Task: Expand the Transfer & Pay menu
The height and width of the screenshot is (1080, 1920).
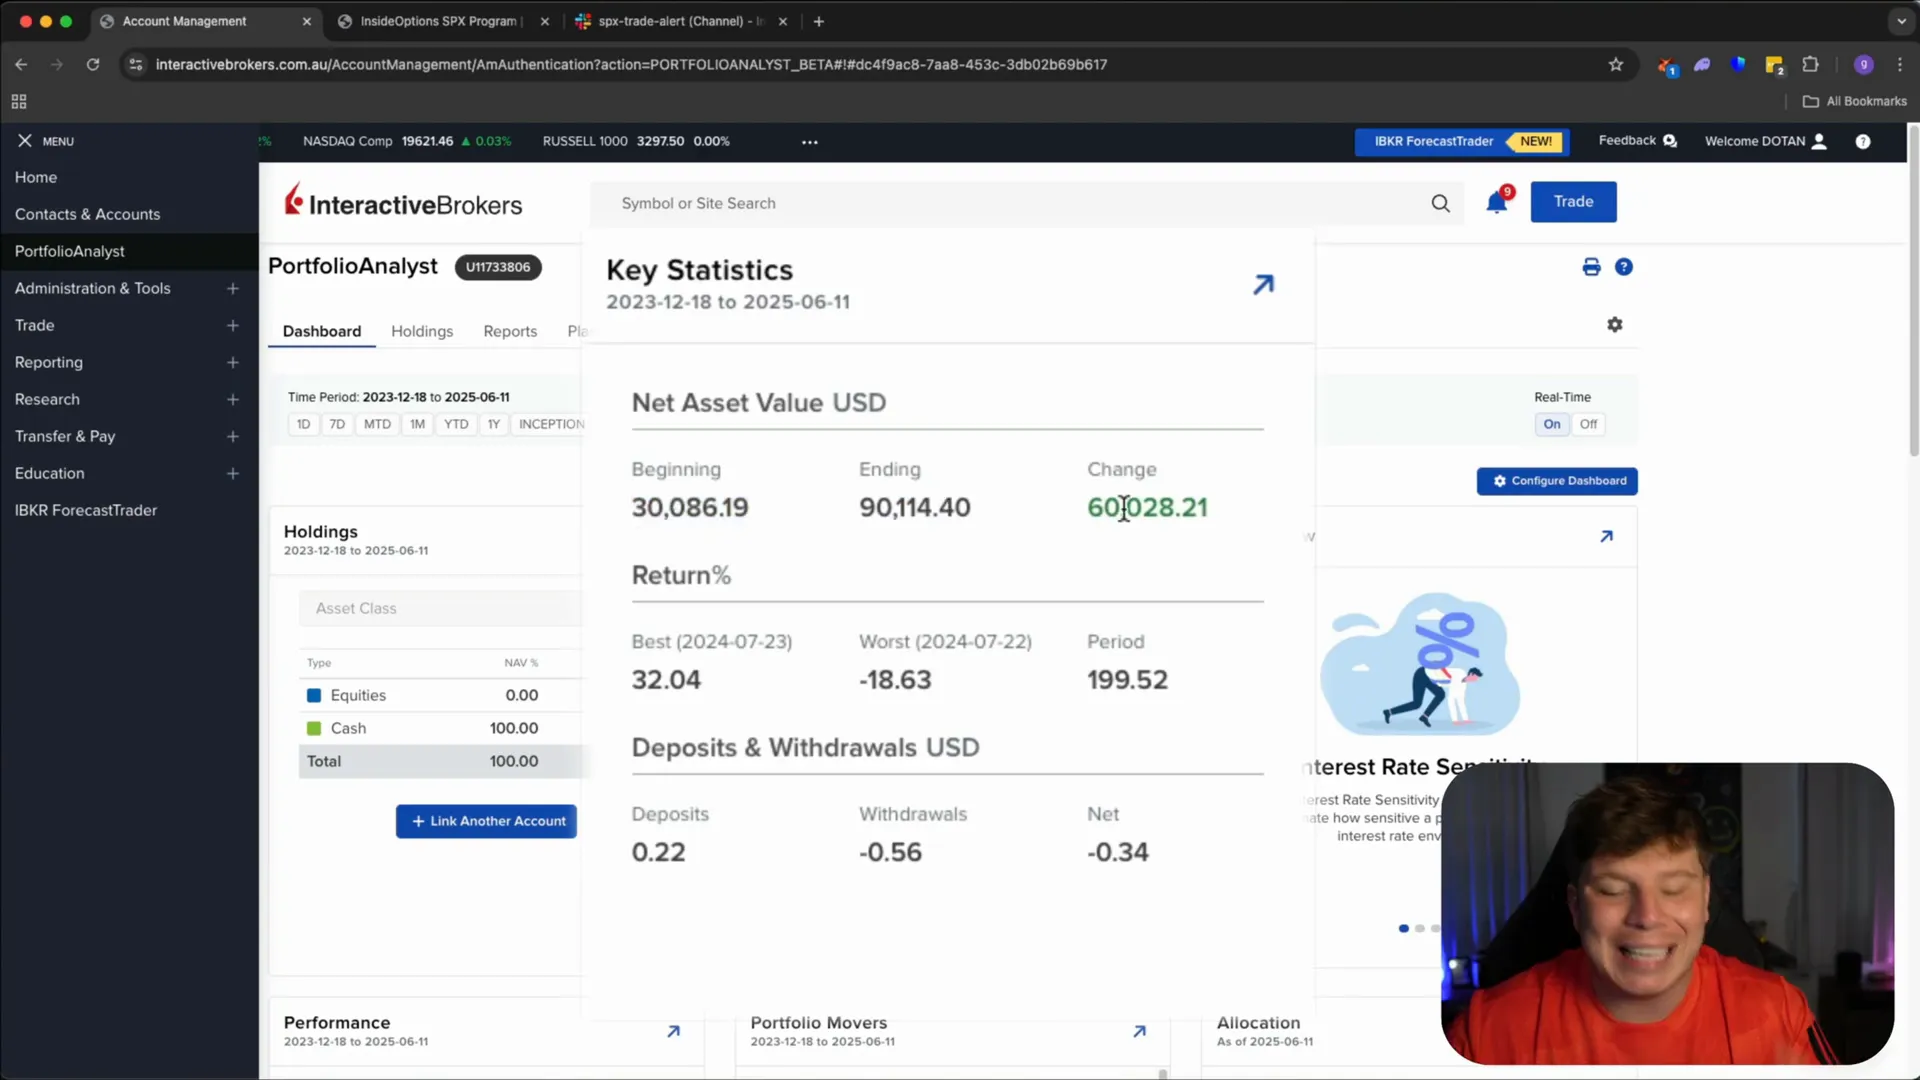Action: (x=233, y=437)
